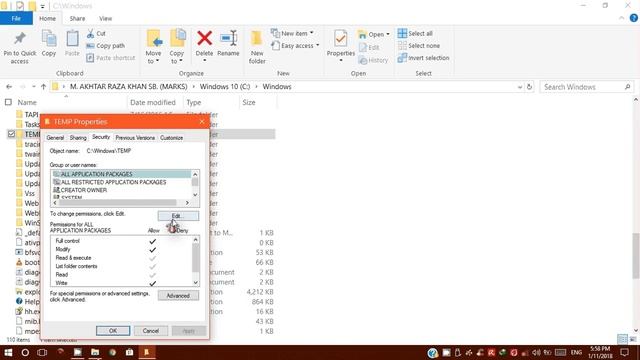Click the ENG language indicator
This screenshot has height=360, width=640.
click(576, 352)
